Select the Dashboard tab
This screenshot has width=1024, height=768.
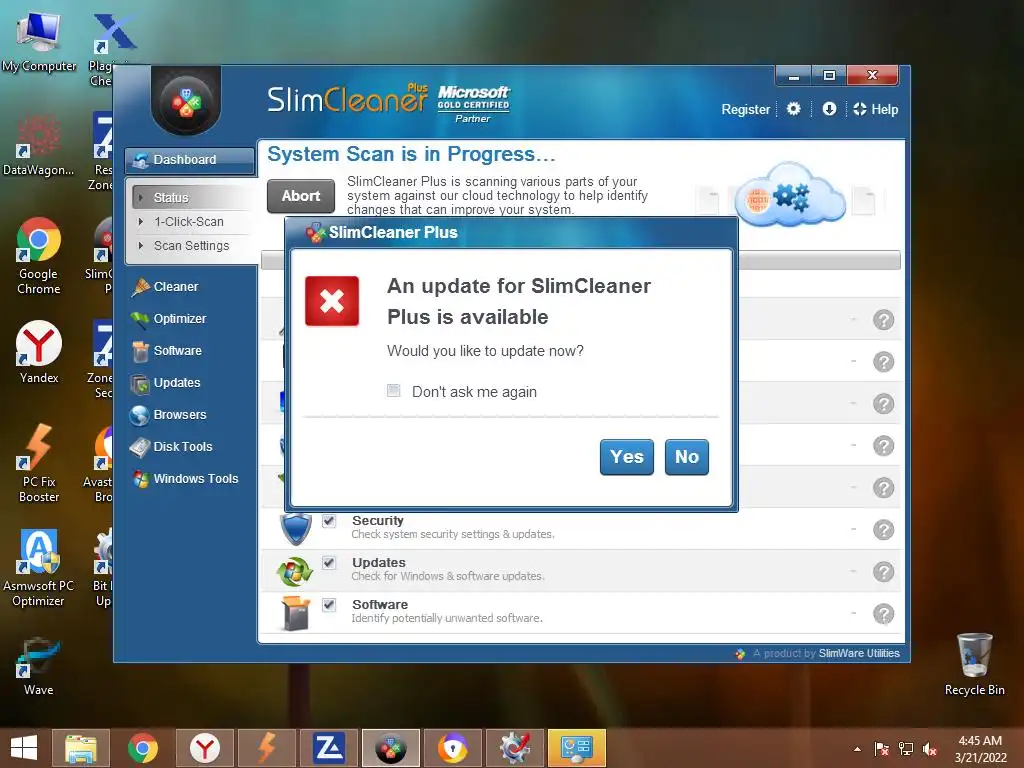[x=190, y=160]
